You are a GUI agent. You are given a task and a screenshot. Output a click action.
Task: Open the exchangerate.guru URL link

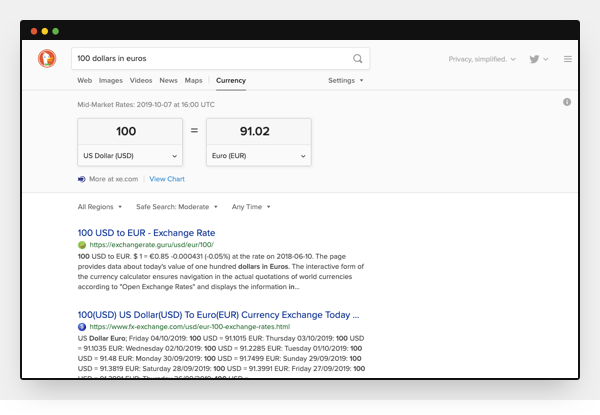click(x=152, y=245)
